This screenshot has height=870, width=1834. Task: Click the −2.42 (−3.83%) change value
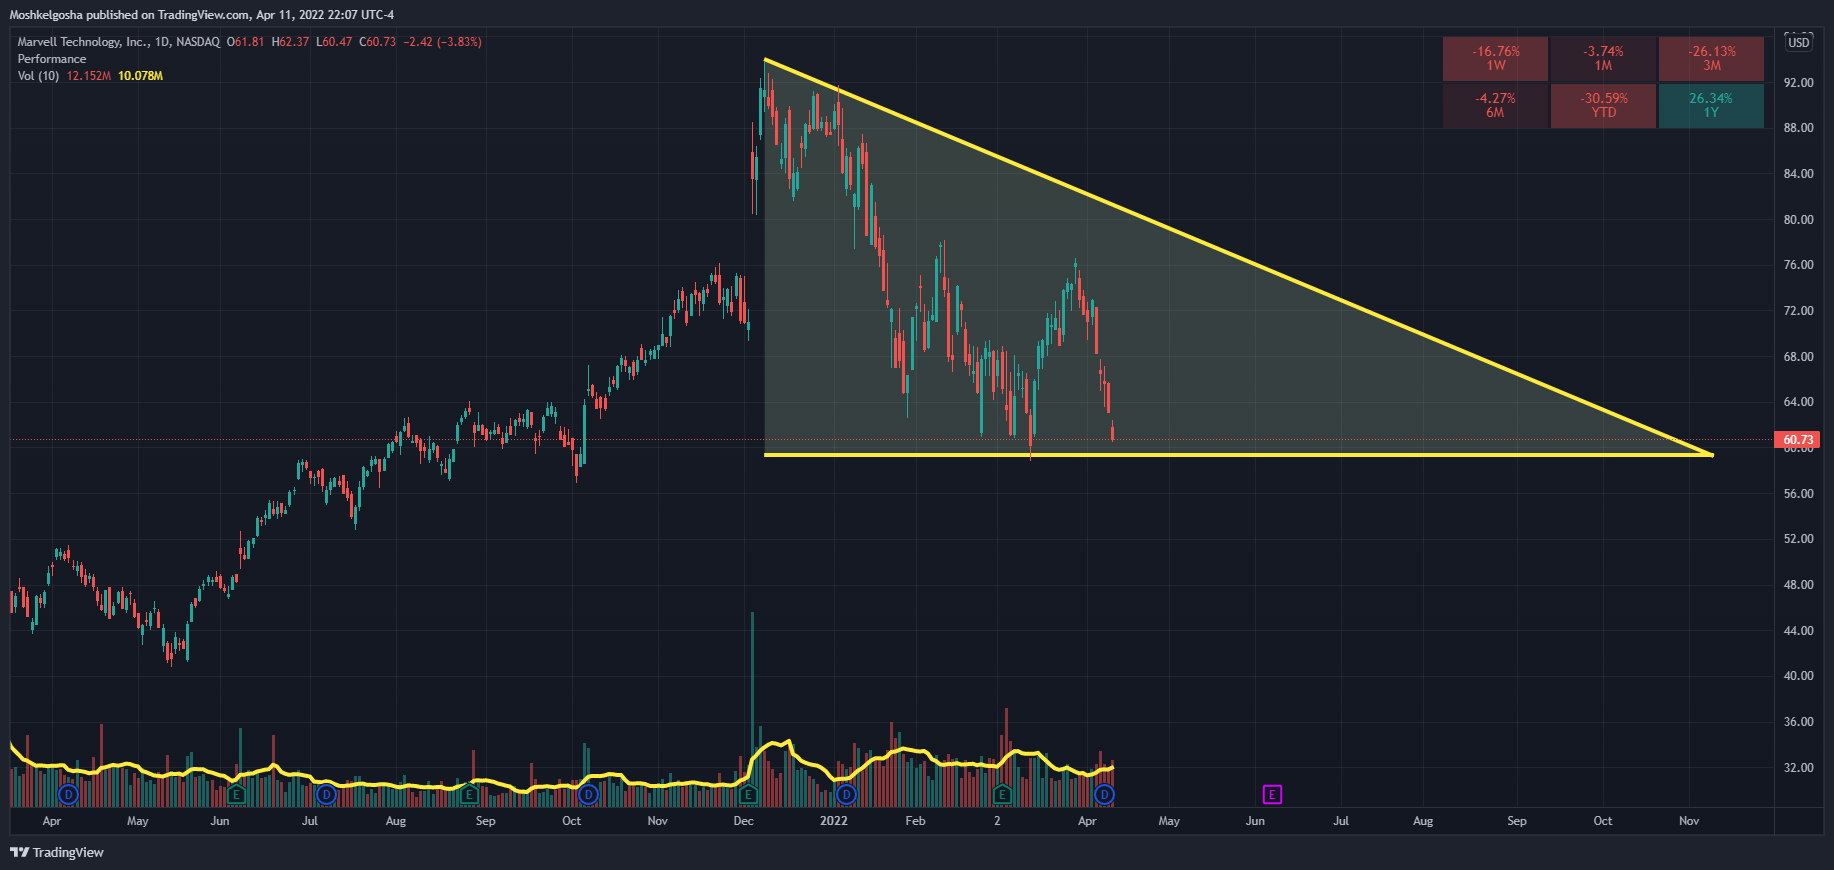tap(442, 42)
